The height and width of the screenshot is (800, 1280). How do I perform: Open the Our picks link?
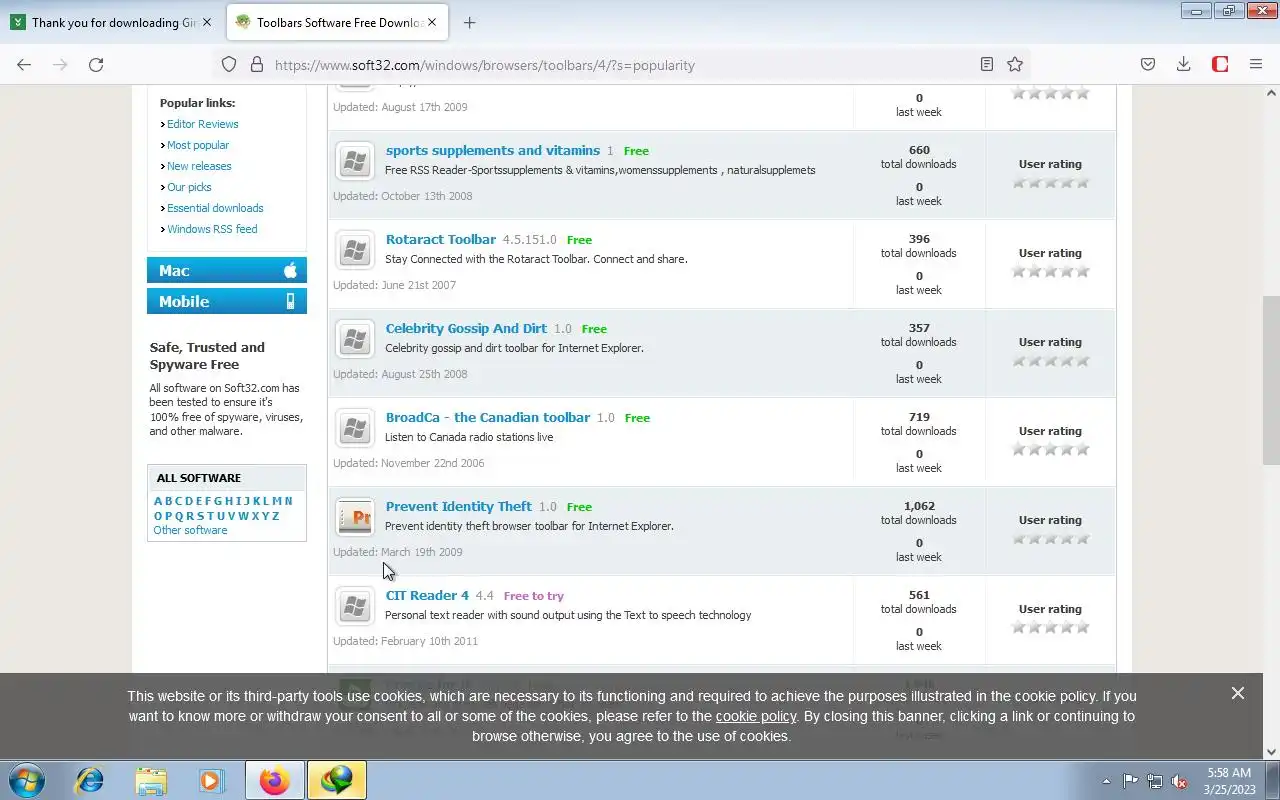(189, 187)
